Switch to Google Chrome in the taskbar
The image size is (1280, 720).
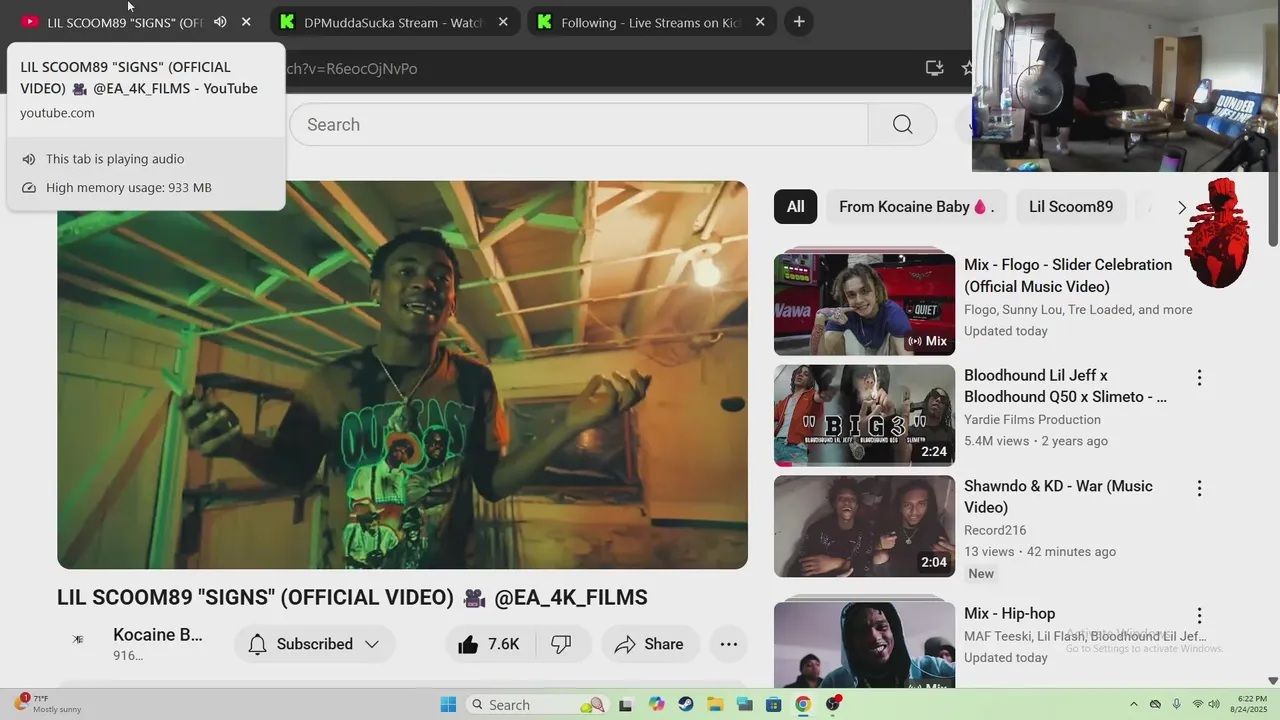803,704
